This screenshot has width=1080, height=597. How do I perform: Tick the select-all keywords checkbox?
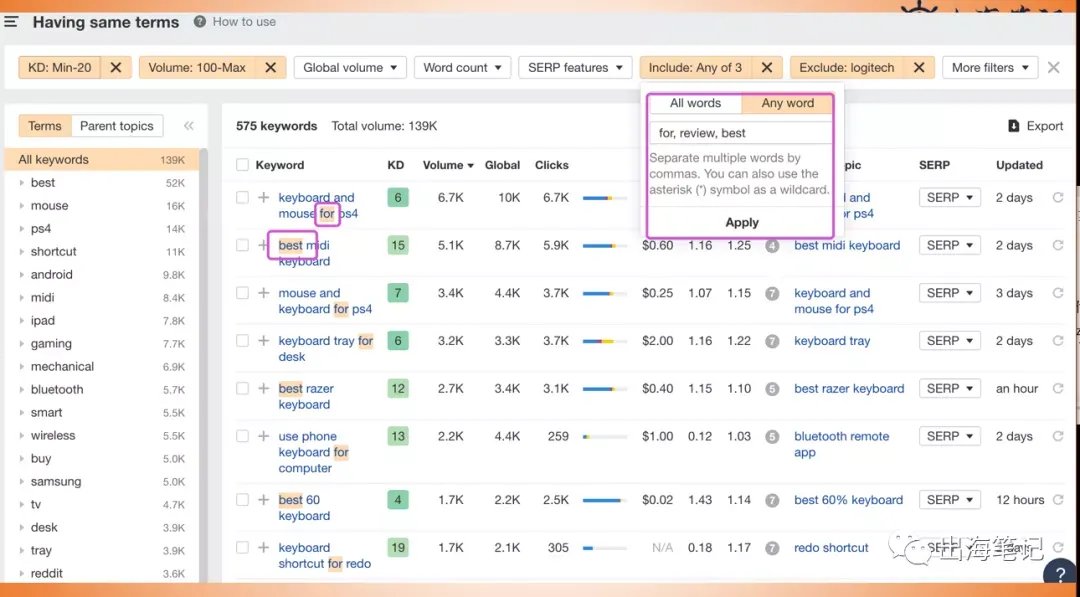(x=242, y=165)
